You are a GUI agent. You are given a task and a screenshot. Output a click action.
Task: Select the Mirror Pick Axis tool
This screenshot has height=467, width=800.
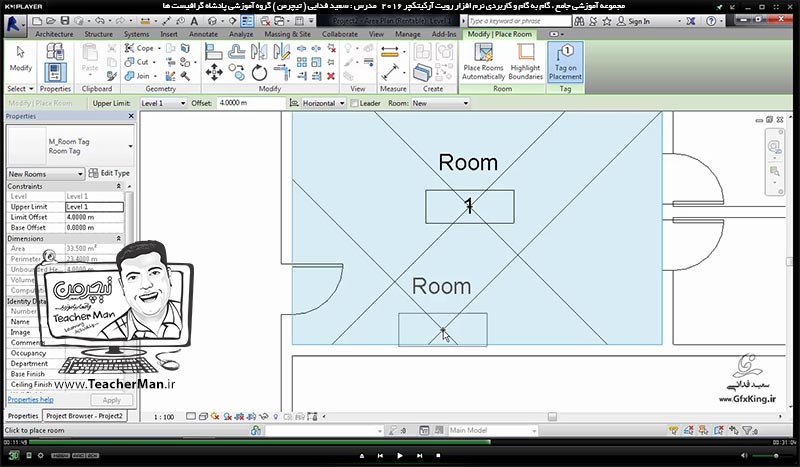click(259, 51)
